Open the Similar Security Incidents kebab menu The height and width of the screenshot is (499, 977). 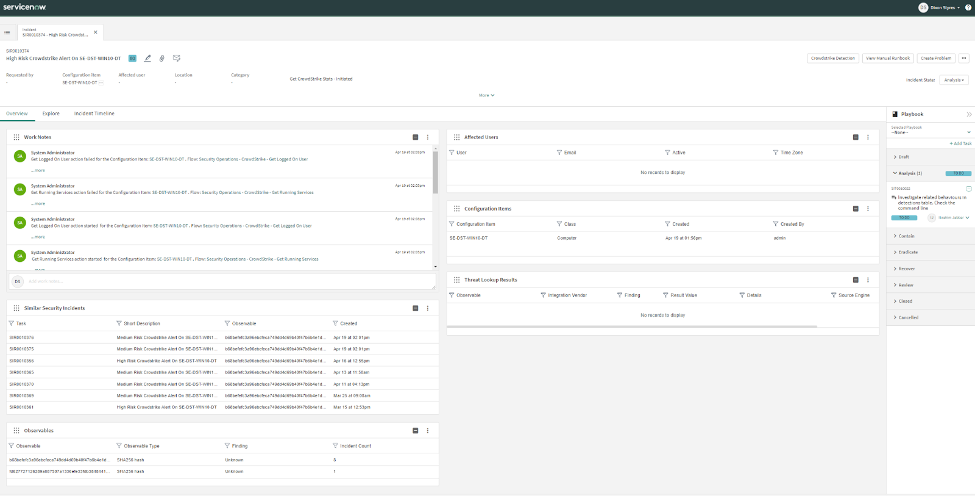click(427, 308)
